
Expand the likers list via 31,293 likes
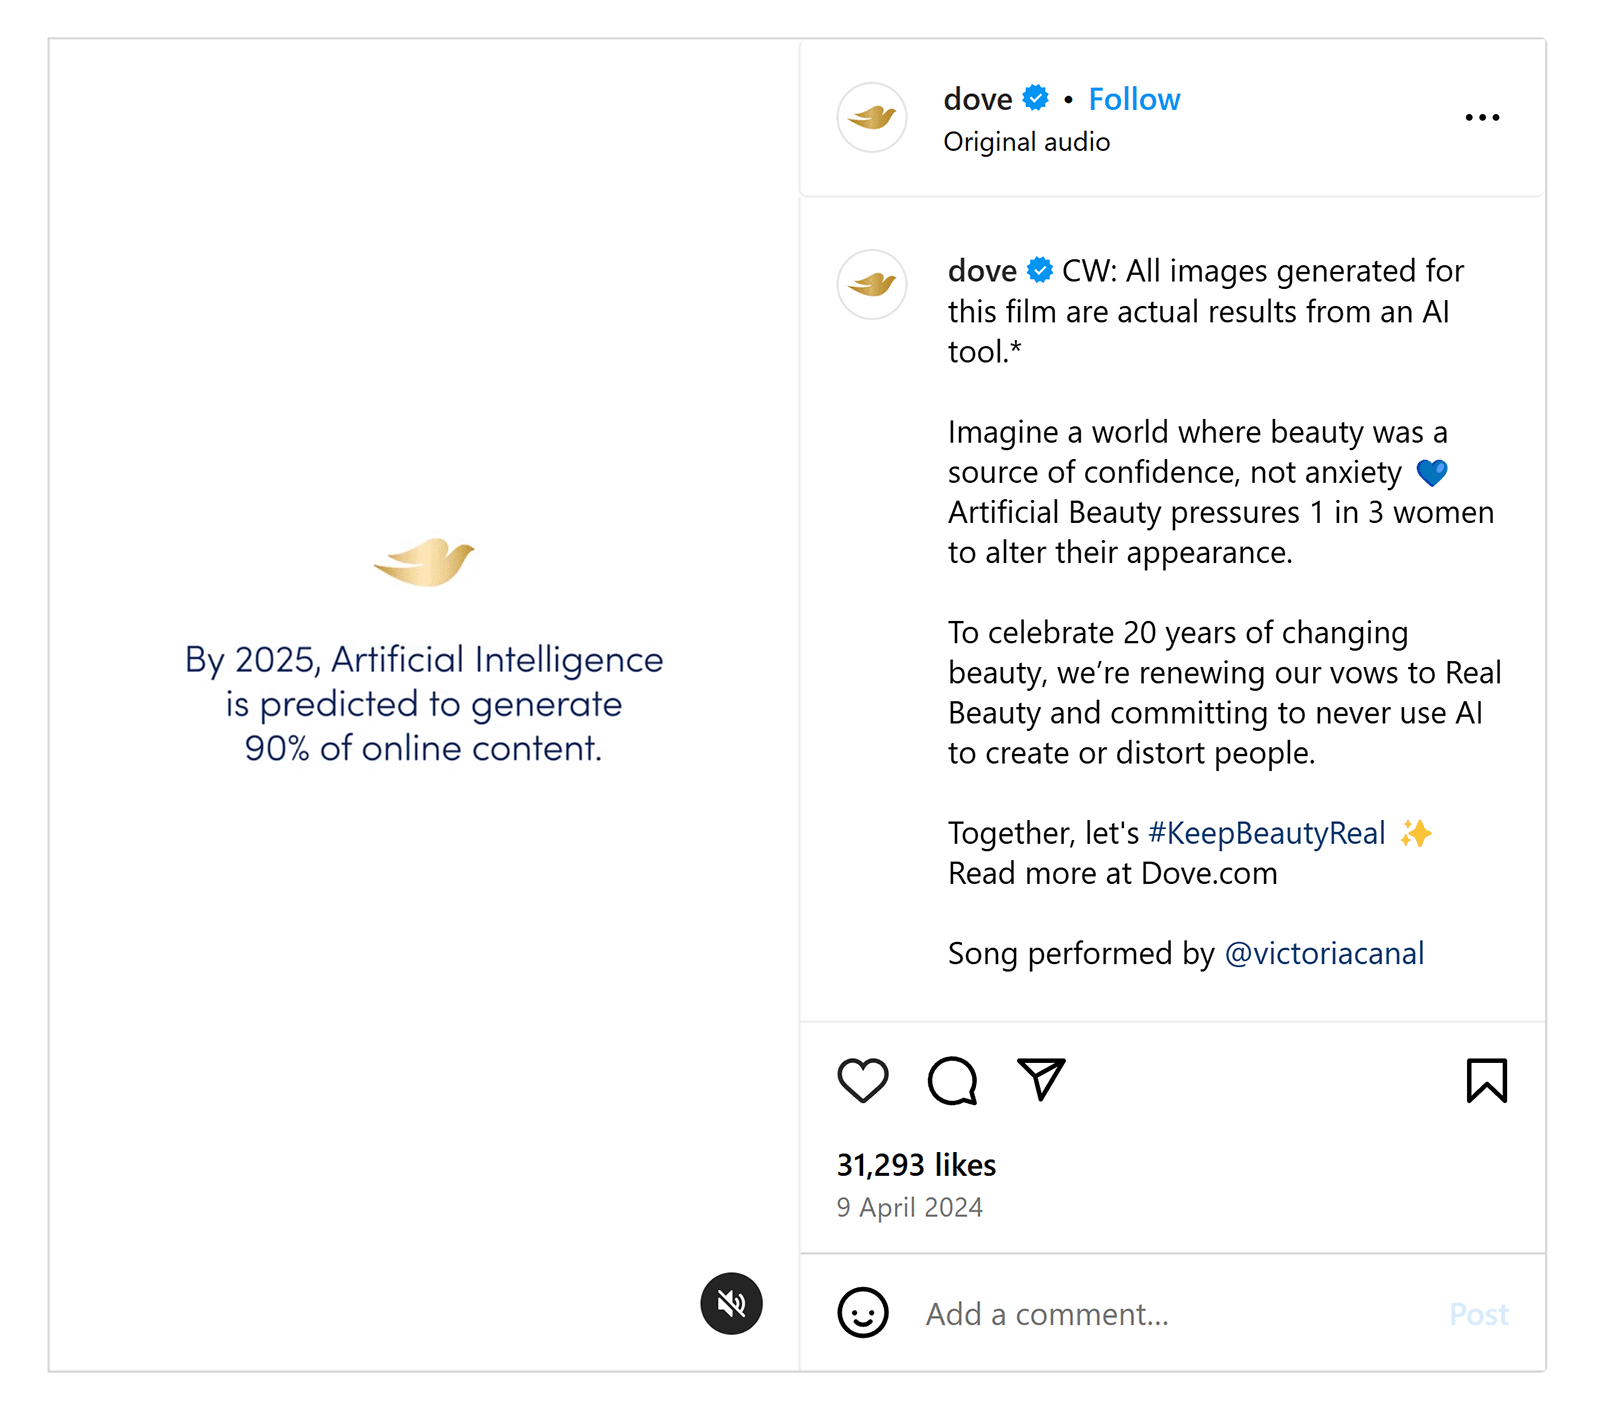915,1164
